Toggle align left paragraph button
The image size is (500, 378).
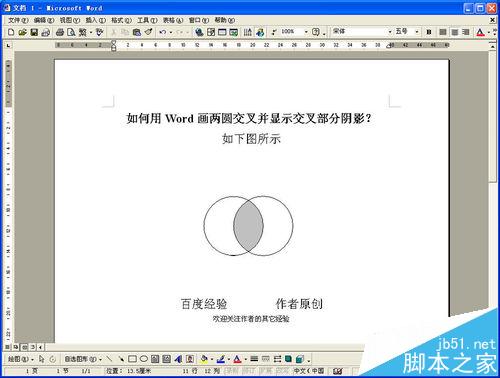[443, 32]
